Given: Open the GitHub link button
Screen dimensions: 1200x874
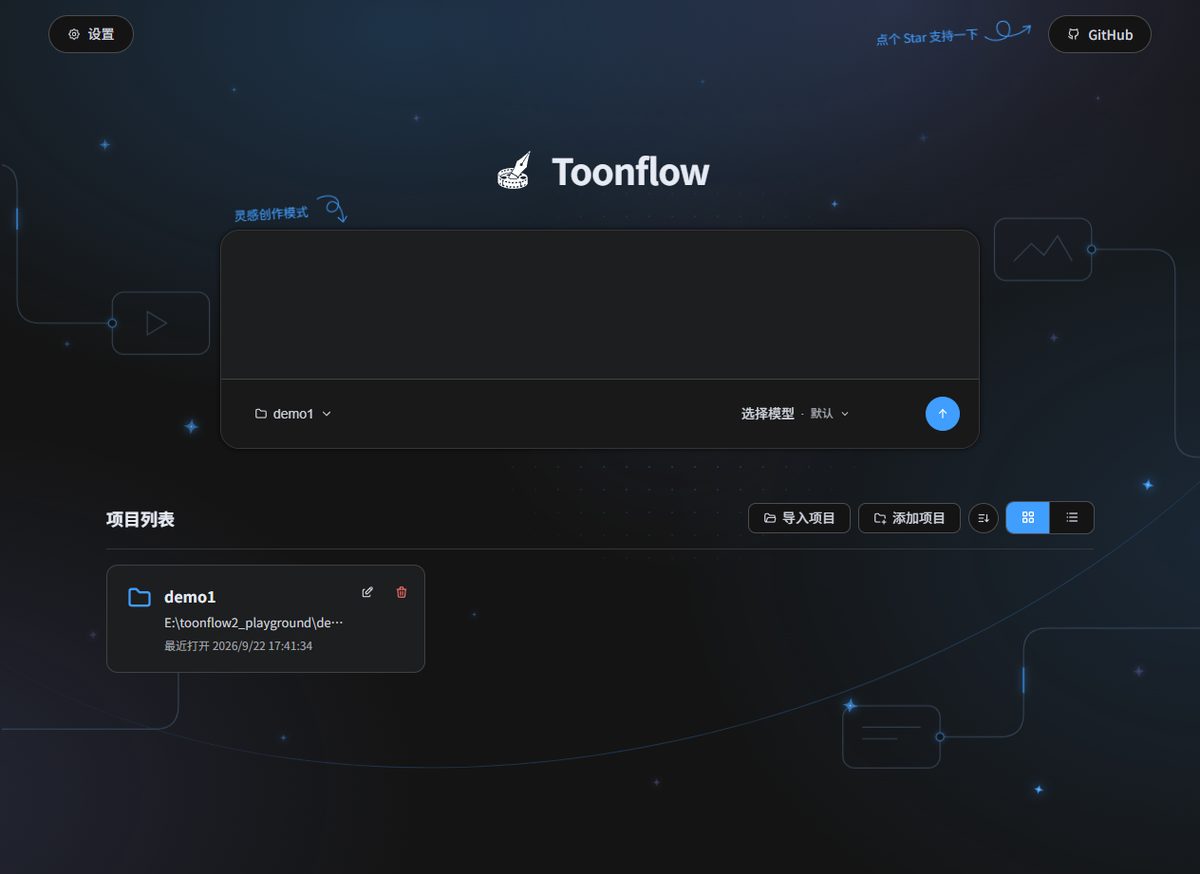Looking at the screenshot, I should [x=1099, y=34].
